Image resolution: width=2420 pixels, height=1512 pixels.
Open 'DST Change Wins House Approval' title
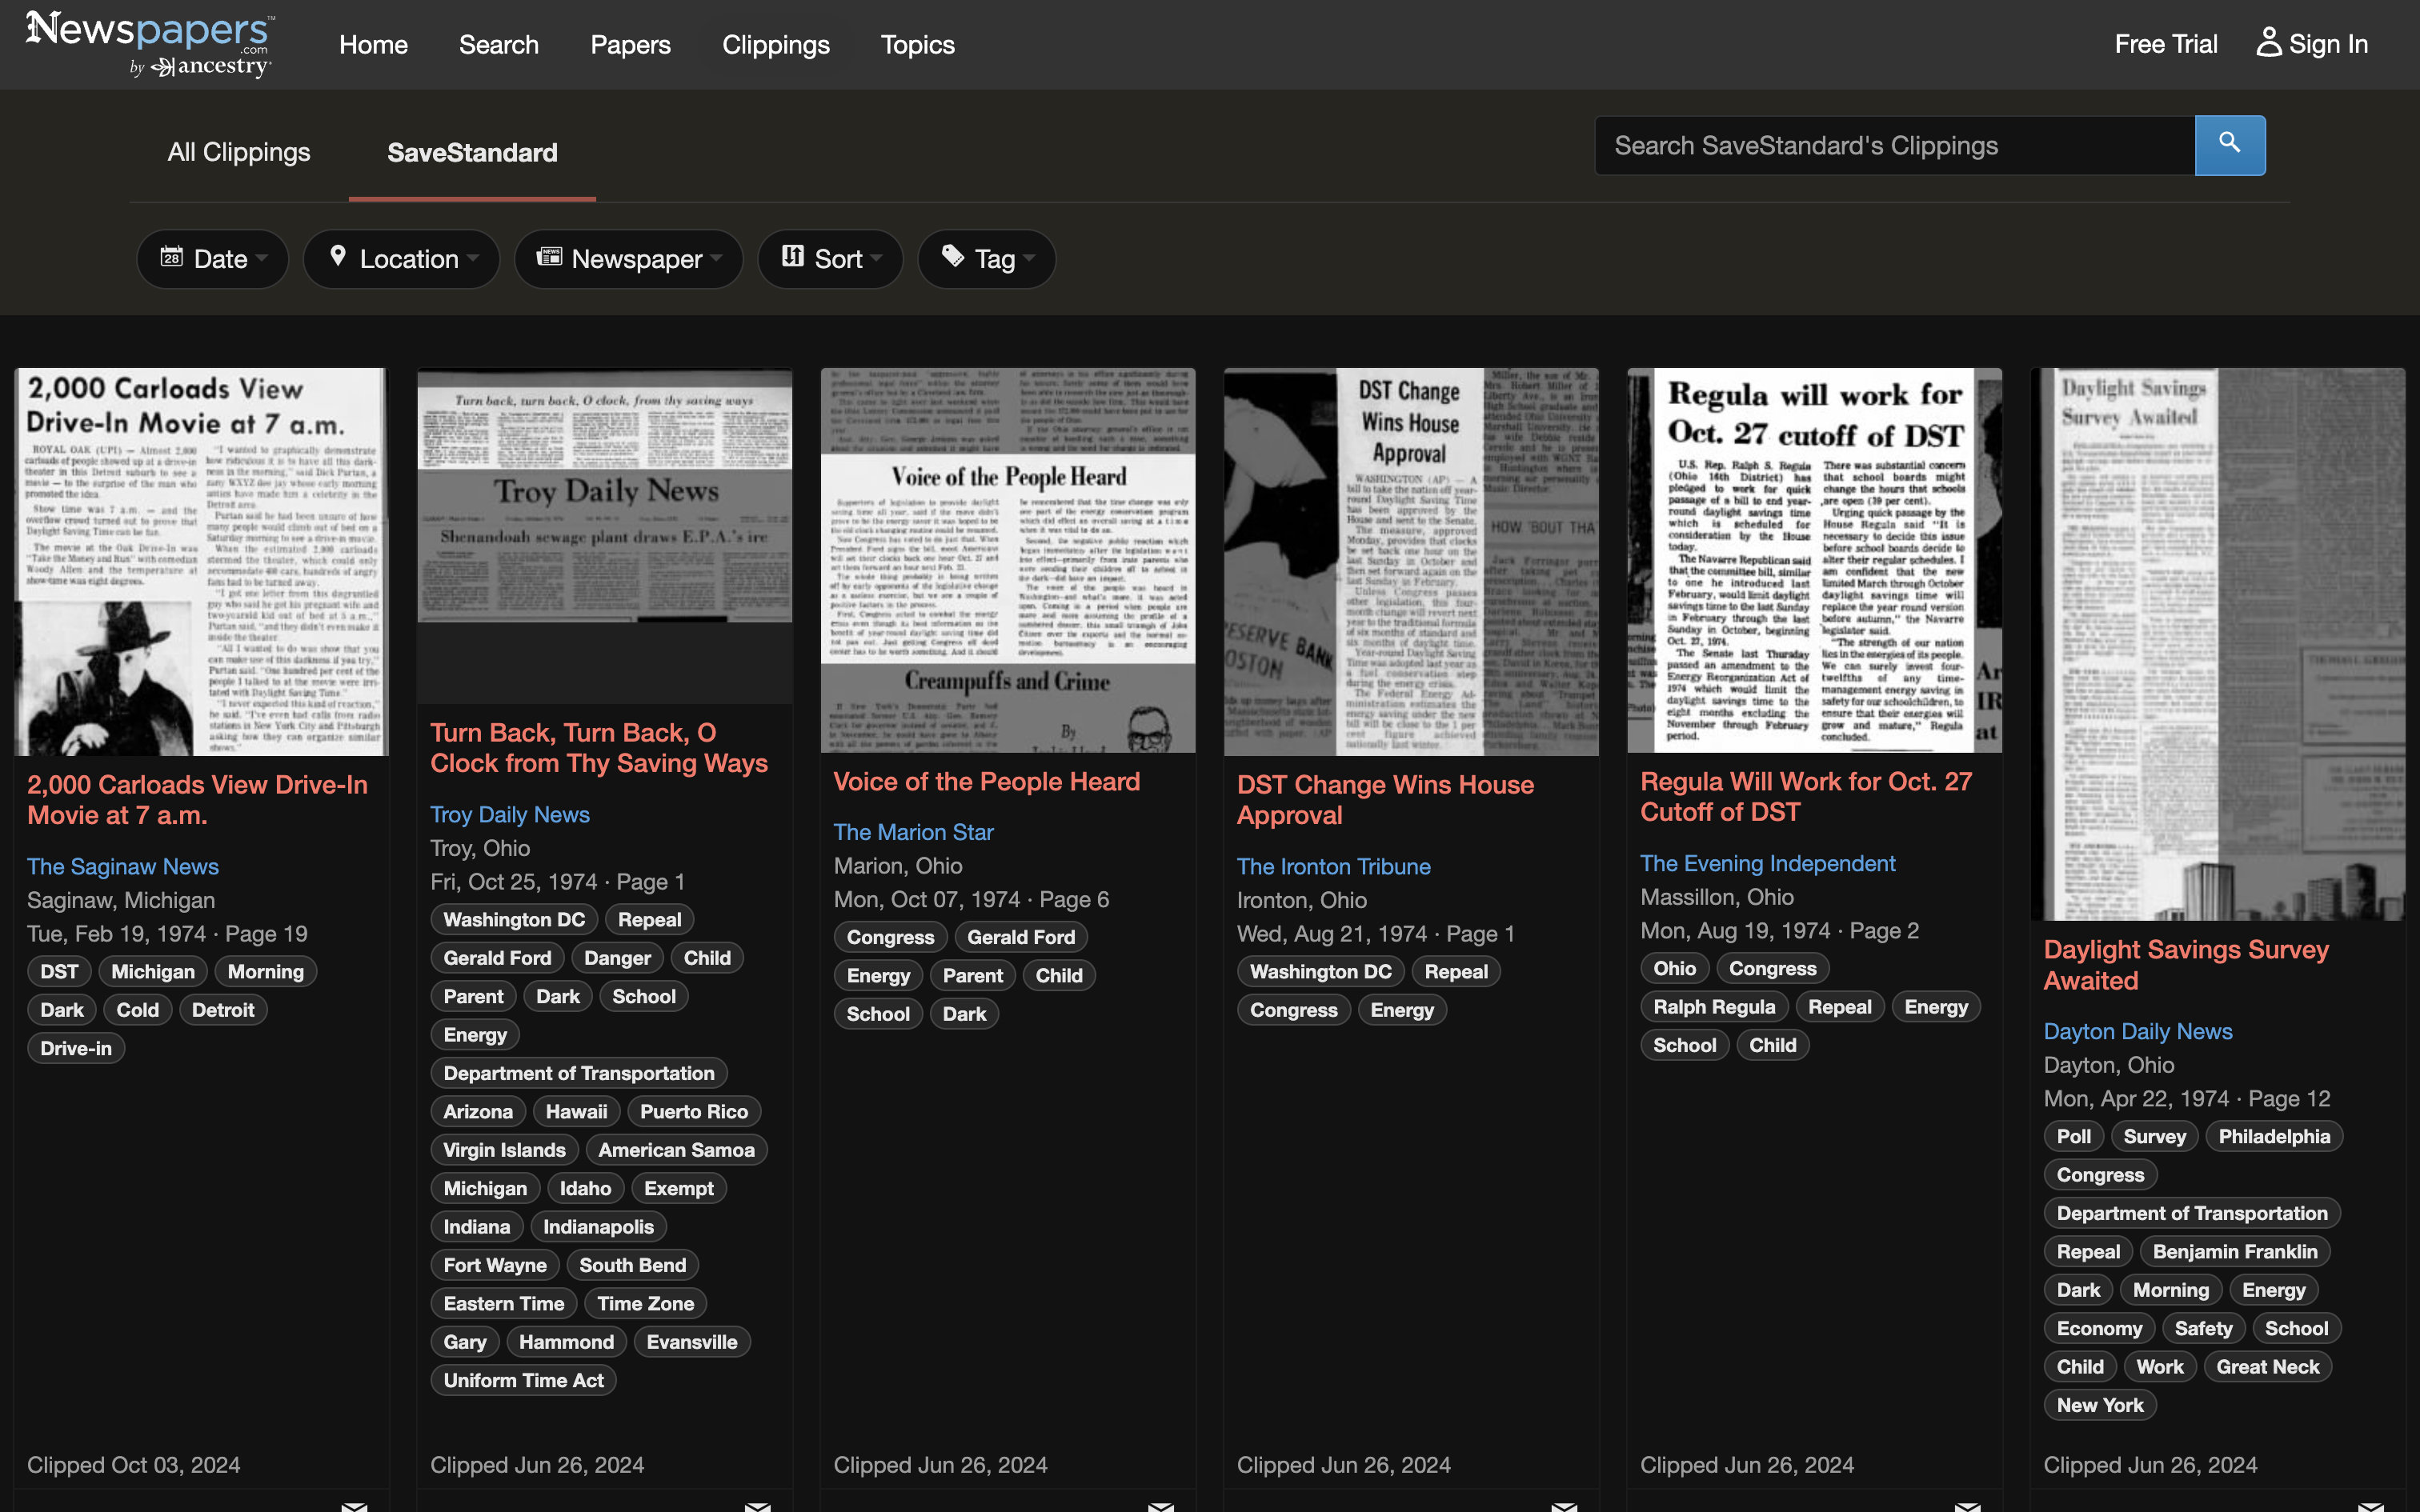(1385, 800)
